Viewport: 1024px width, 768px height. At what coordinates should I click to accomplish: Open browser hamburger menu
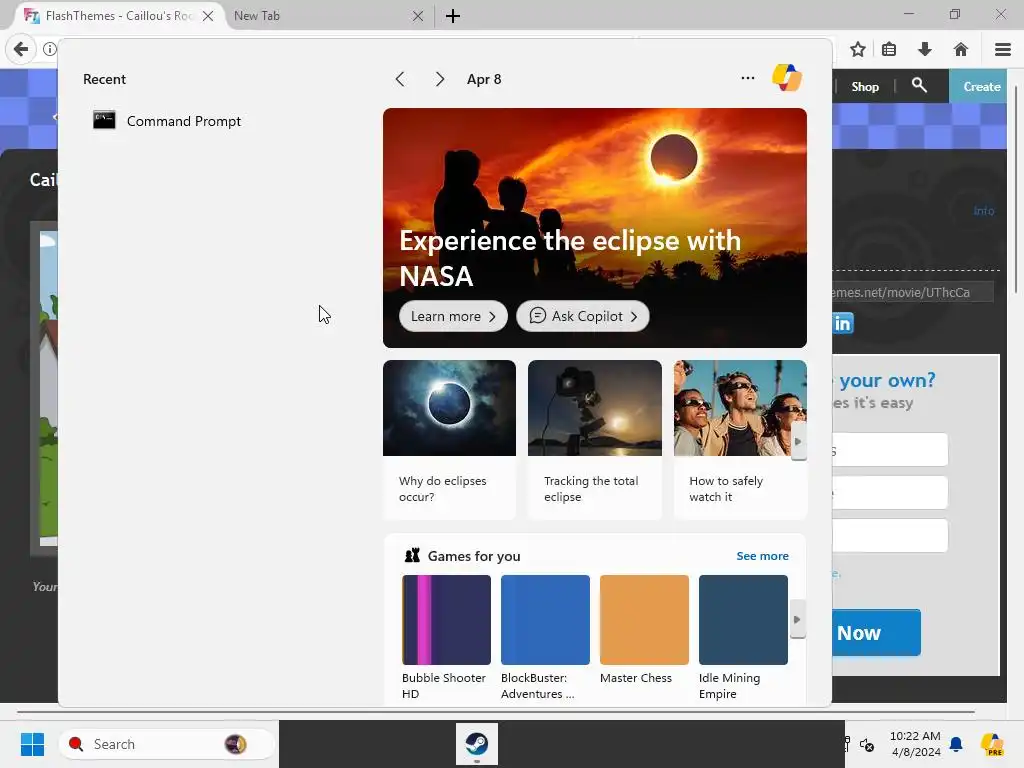[x=1002, y=49]
